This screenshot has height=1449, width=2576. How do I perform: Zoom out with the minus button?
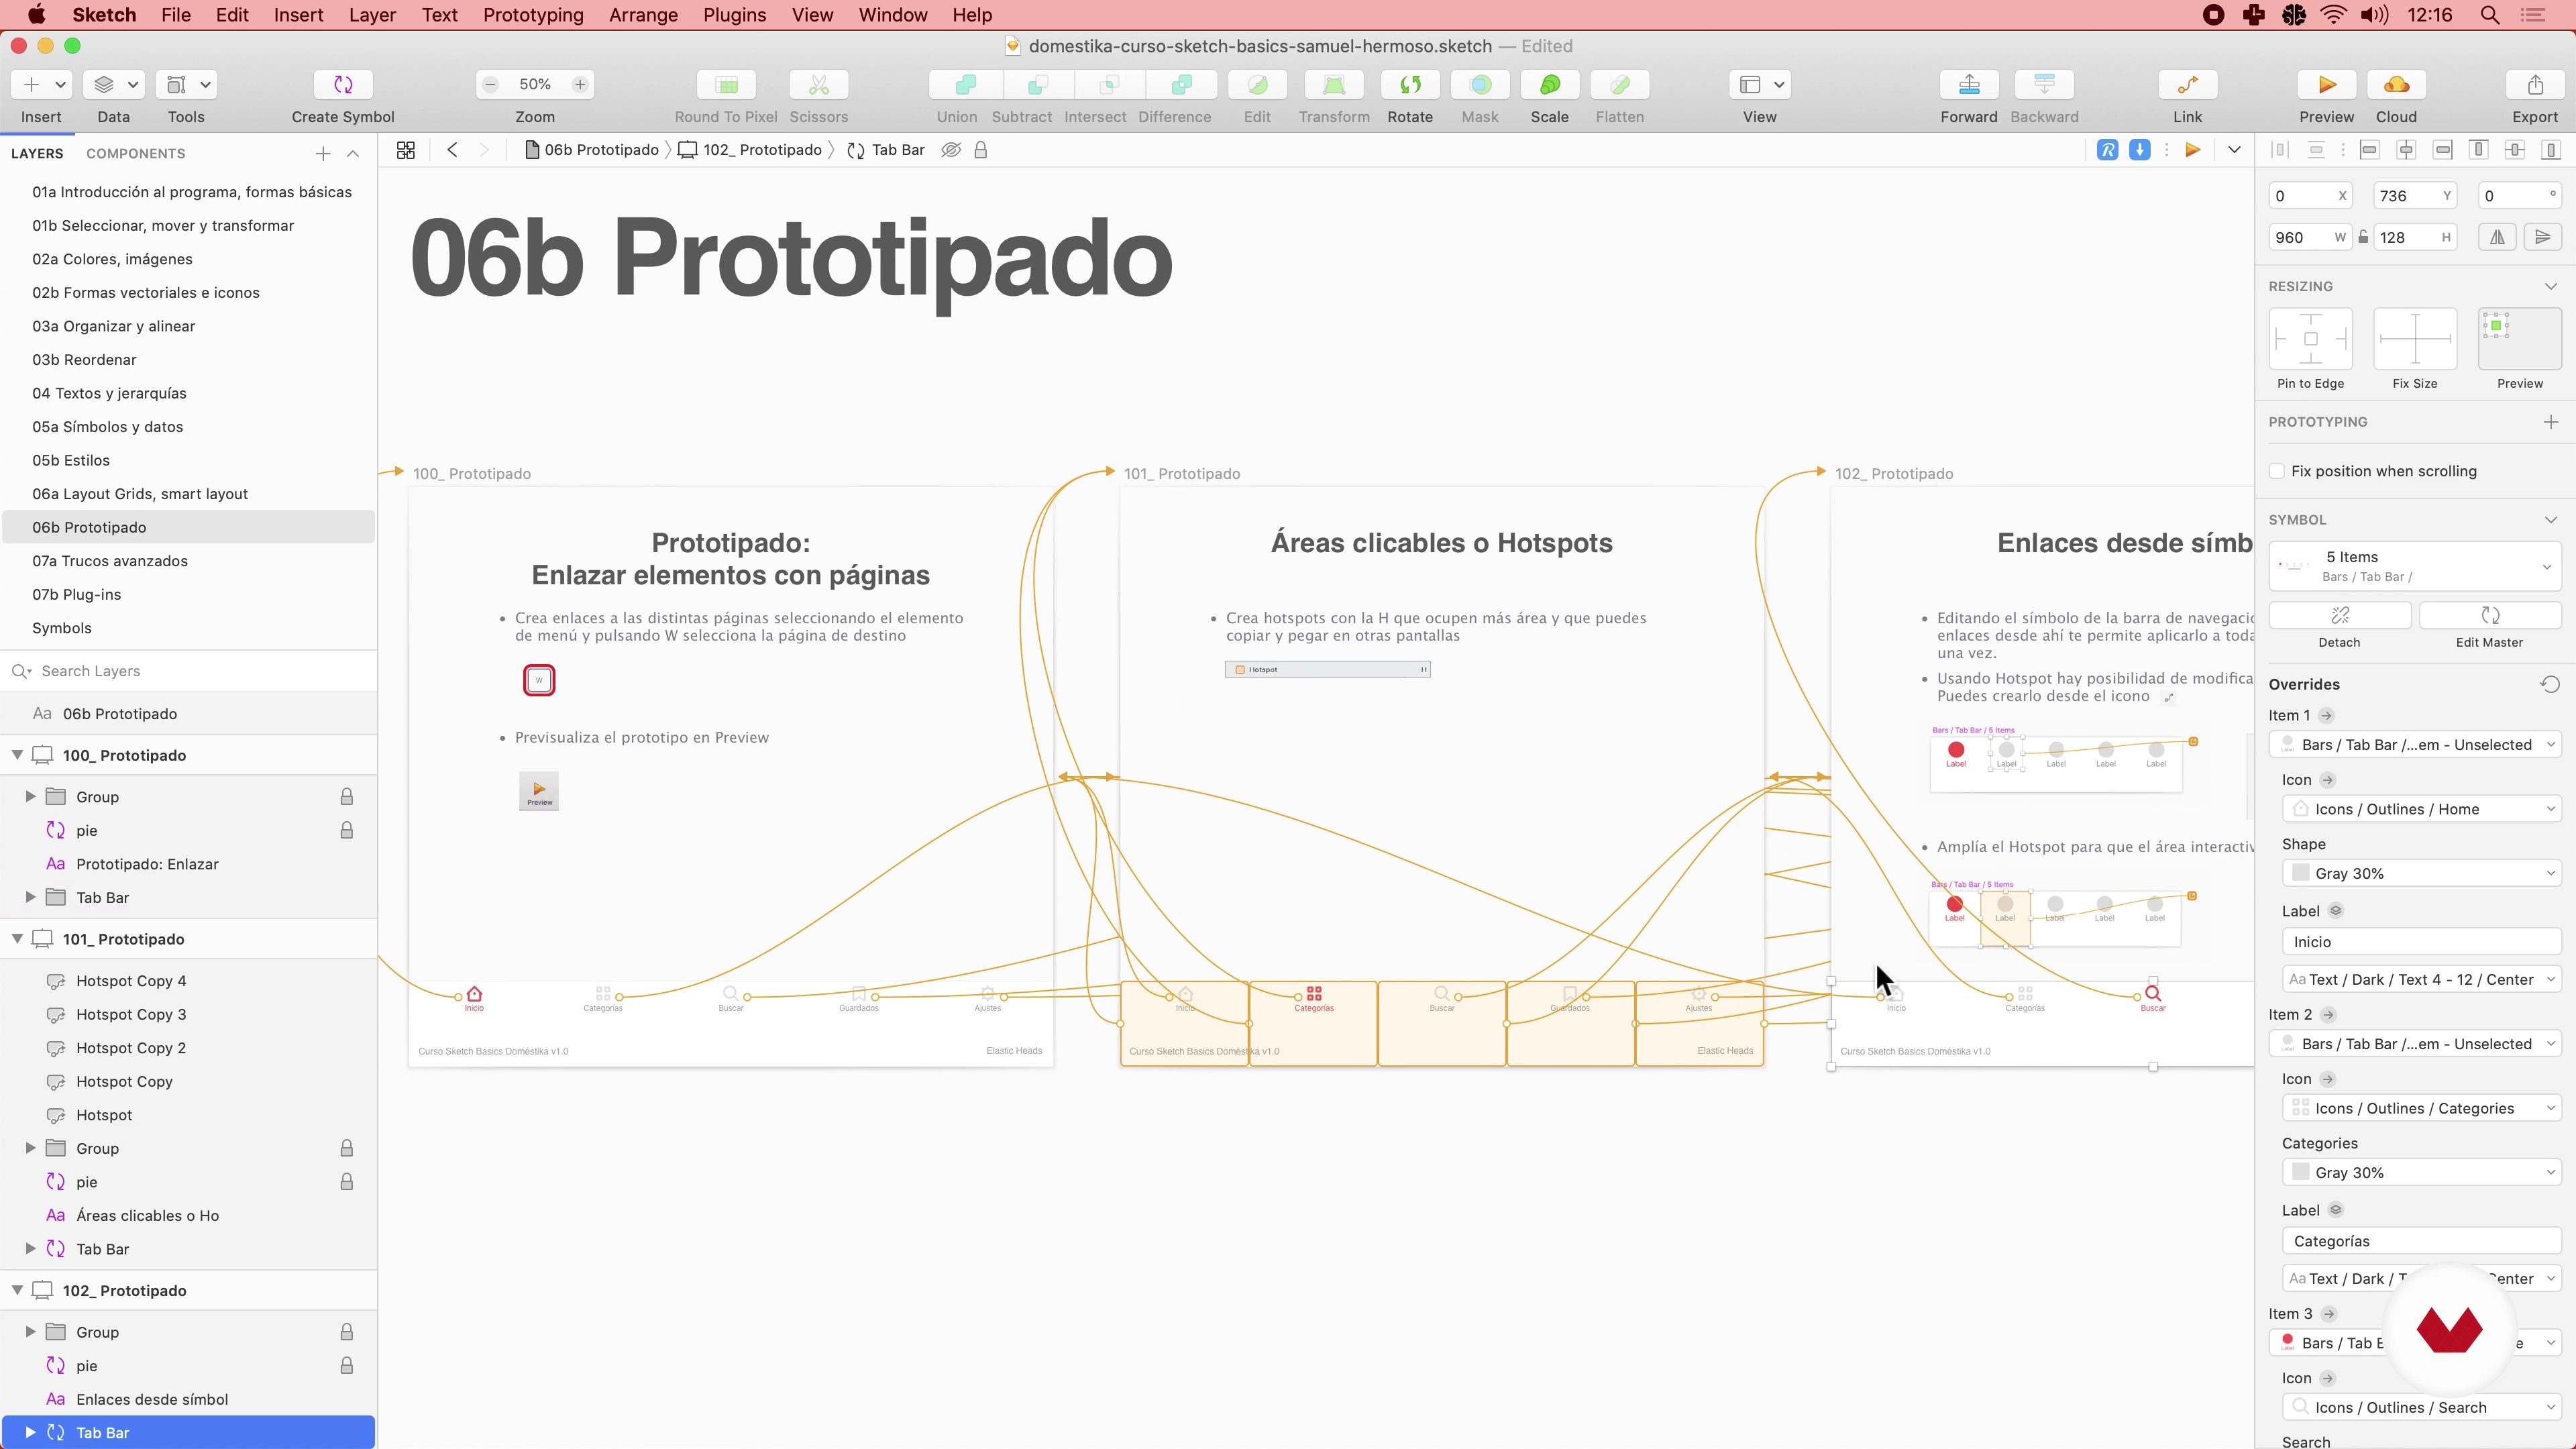(x=490, y=85)
